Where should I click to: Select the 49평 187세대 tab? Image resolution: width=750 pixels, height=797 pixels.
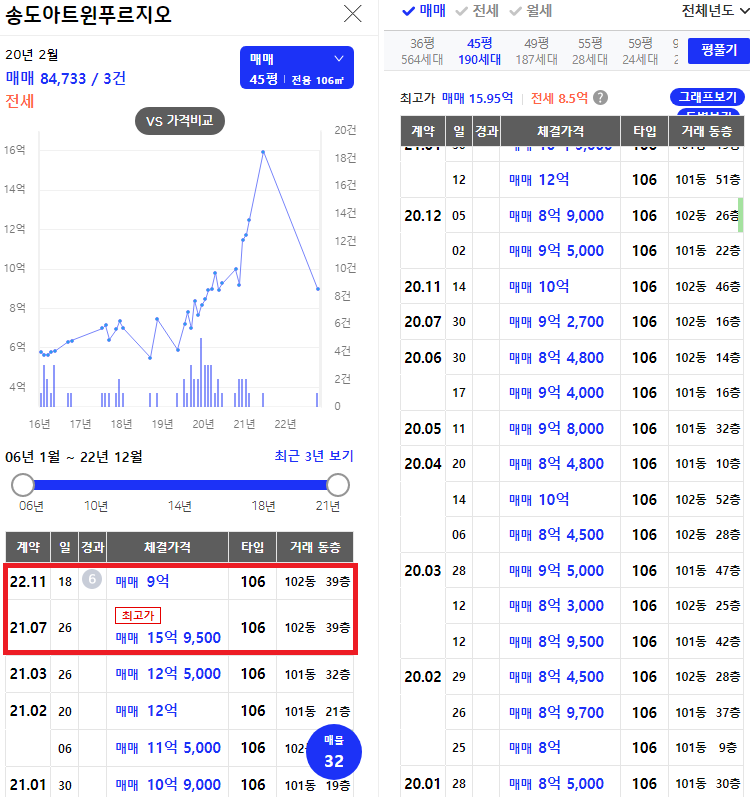(537, 51)
